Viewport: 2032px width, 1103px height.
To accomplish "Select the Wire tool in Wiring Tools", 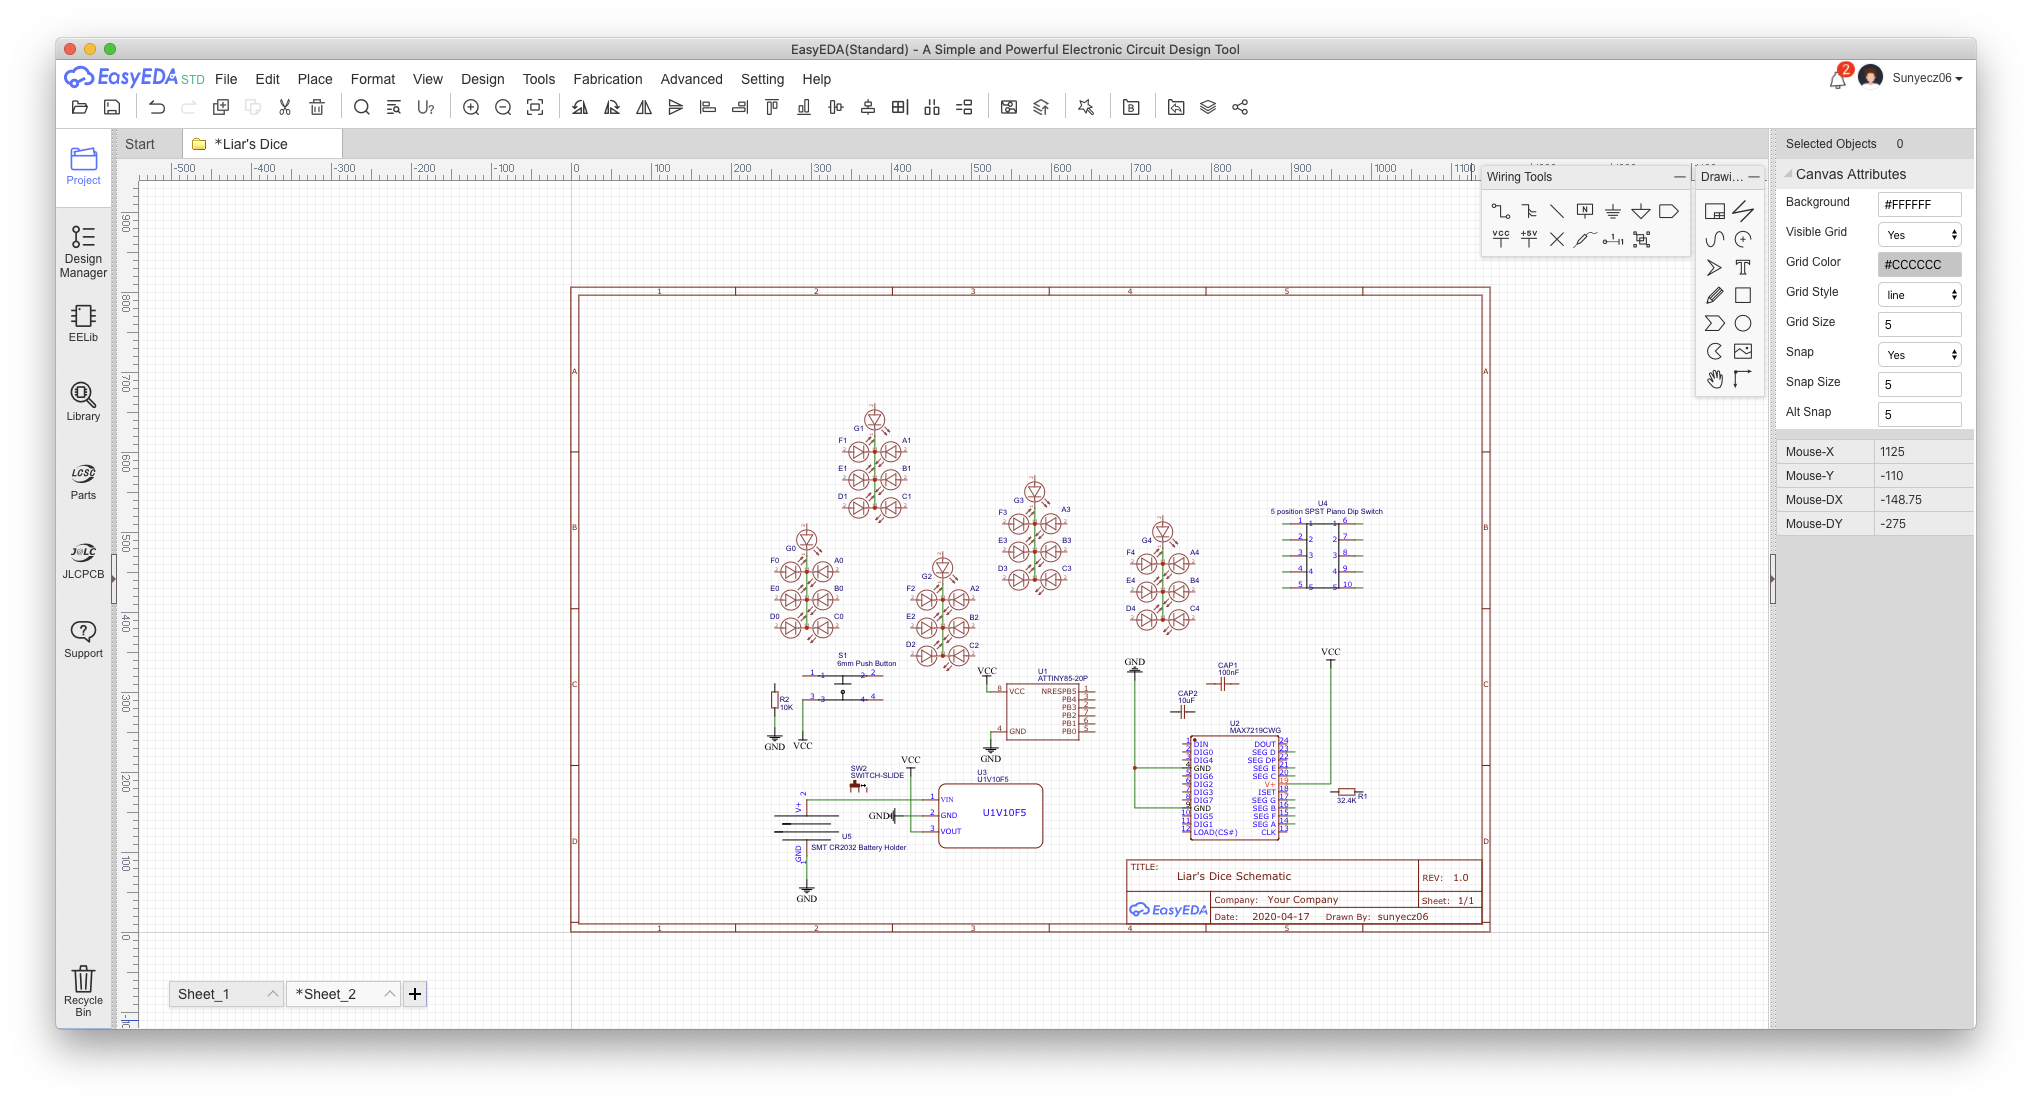I will click(1500, 211).
